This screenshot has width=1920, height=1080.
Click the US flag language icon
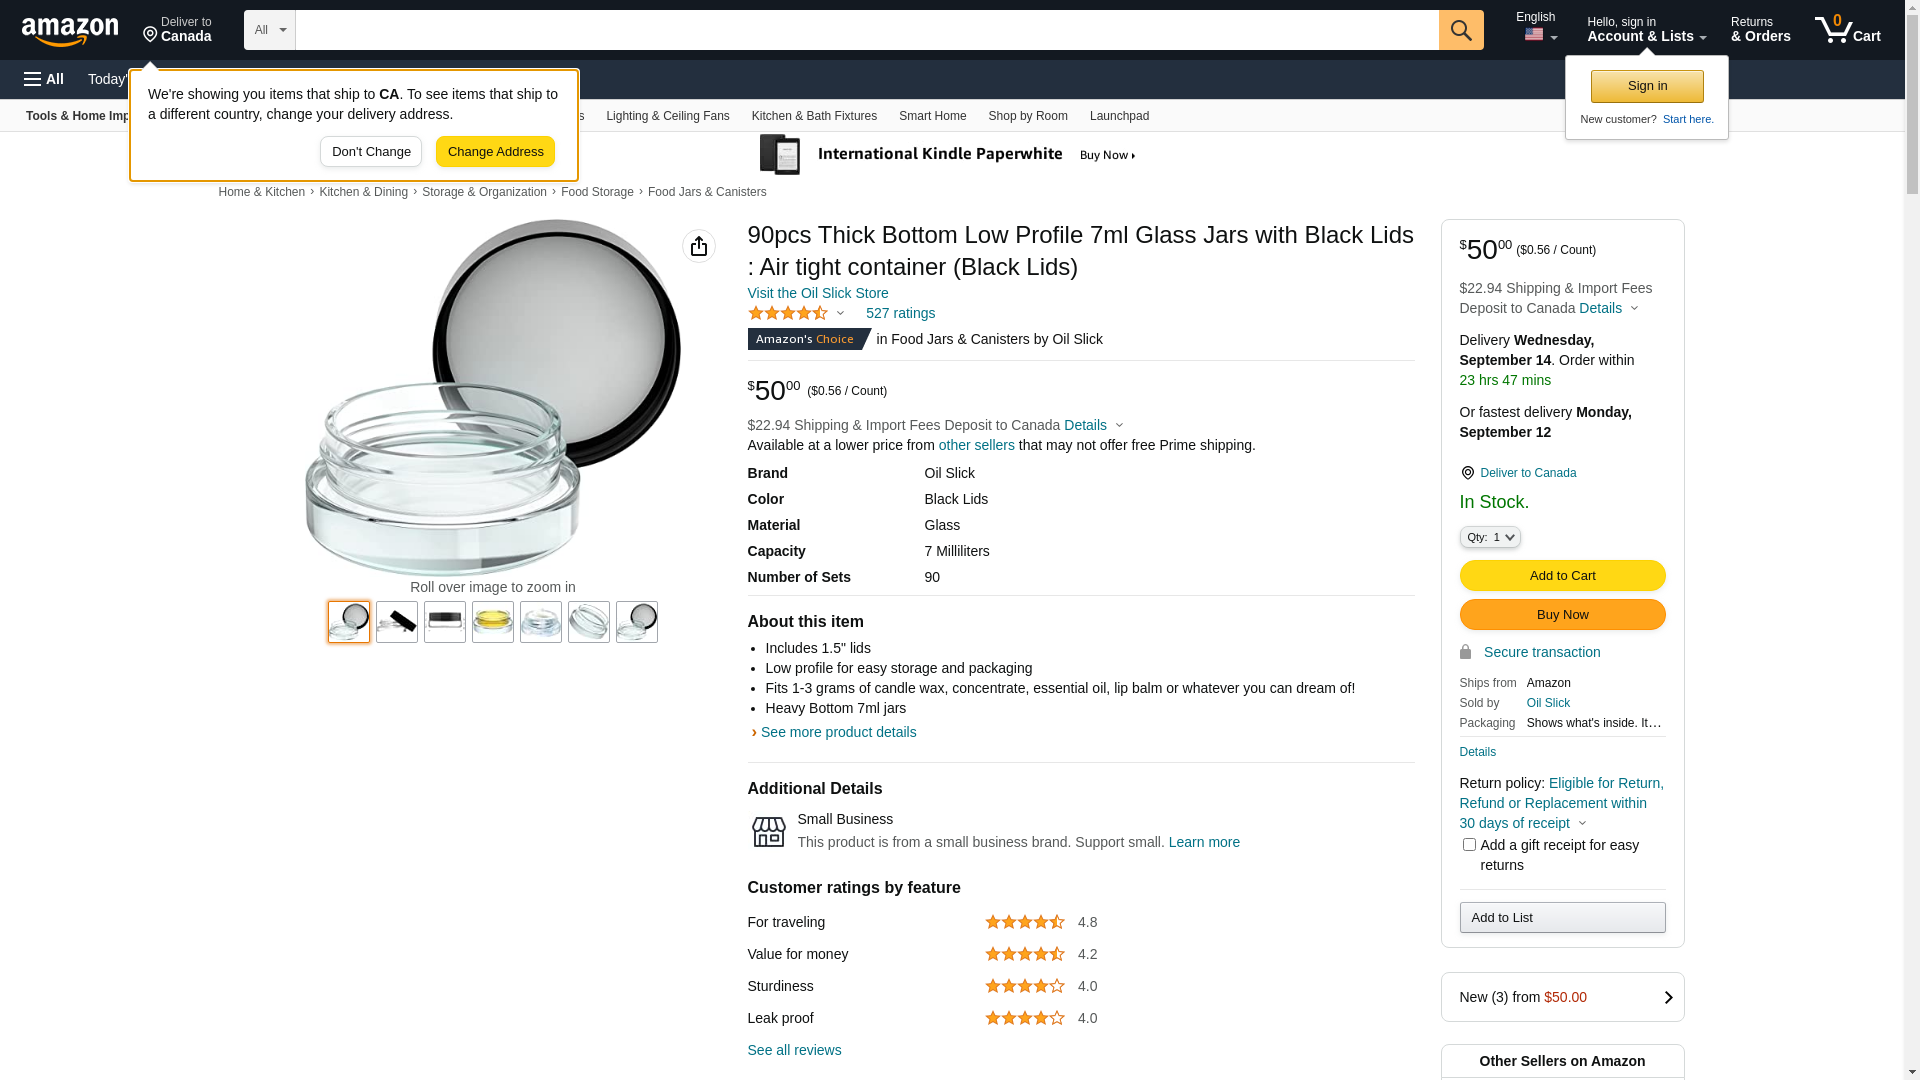[1534, 35]
